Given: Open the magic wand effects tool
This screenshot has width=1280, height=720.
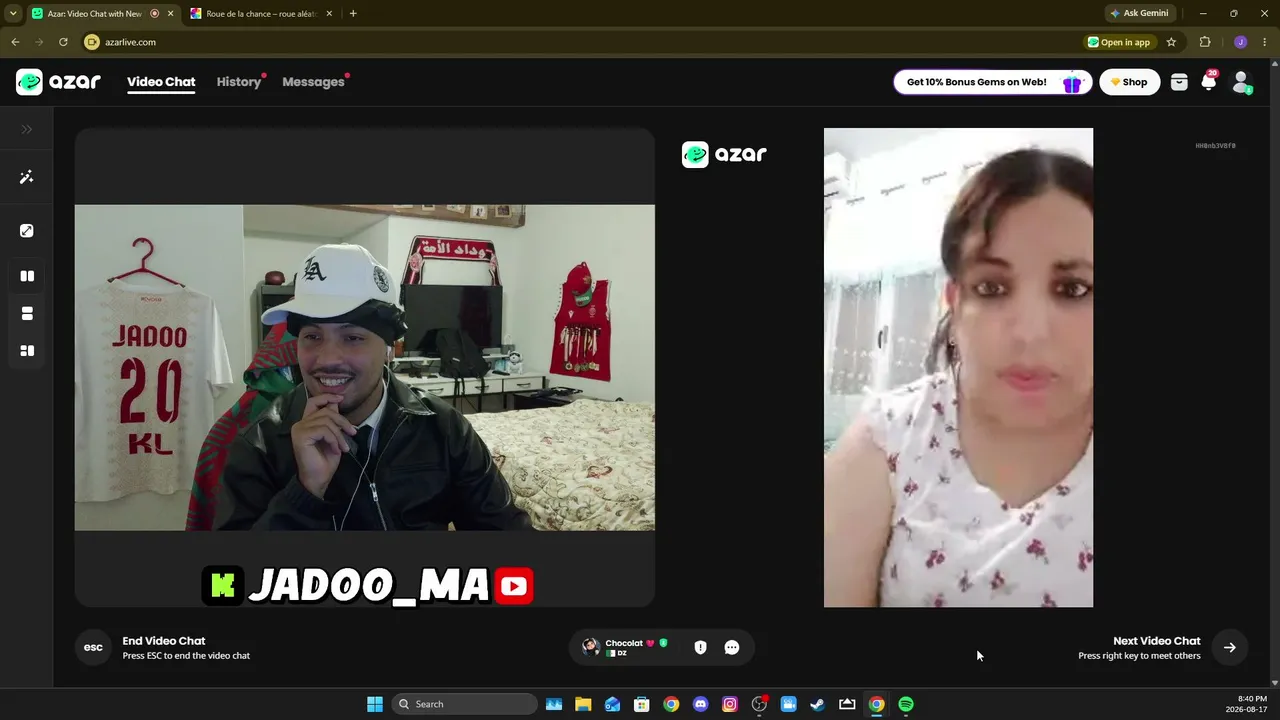Looking at the screenshot, I should pyautogui.click(x=27, y=177).
